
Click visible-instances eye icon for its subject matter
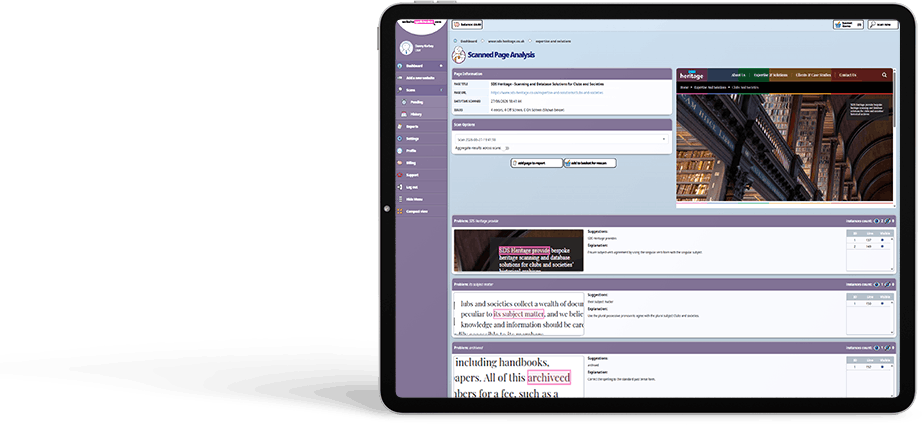(x=877, y=284)
